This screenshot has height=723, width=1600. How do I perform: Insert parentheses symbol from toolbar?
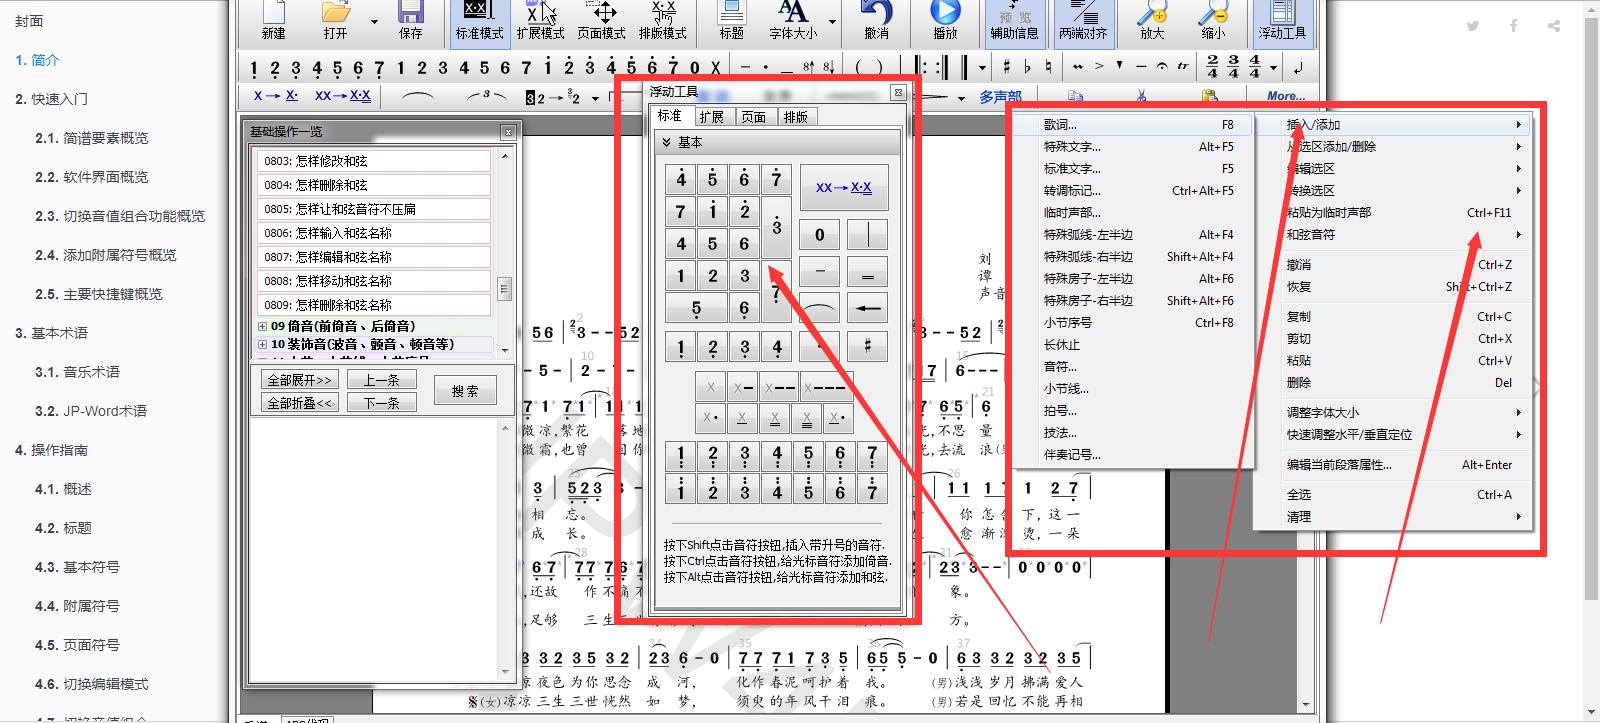tap(868, 67)
